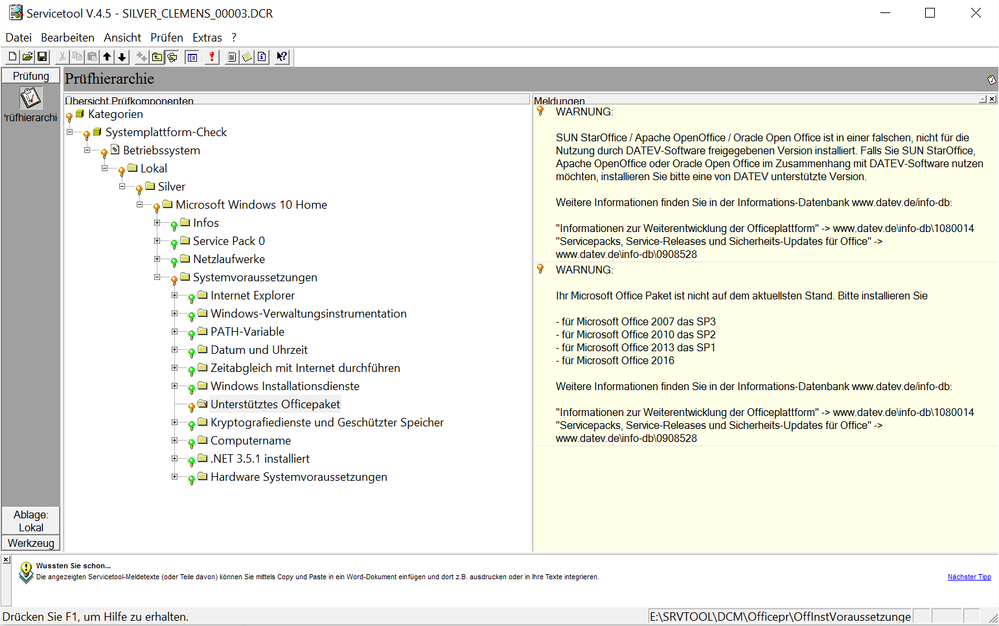Collapse the Systemvoraussetzungen tree node
Viewport: 999px width, 626px height.
coord(157,277)
